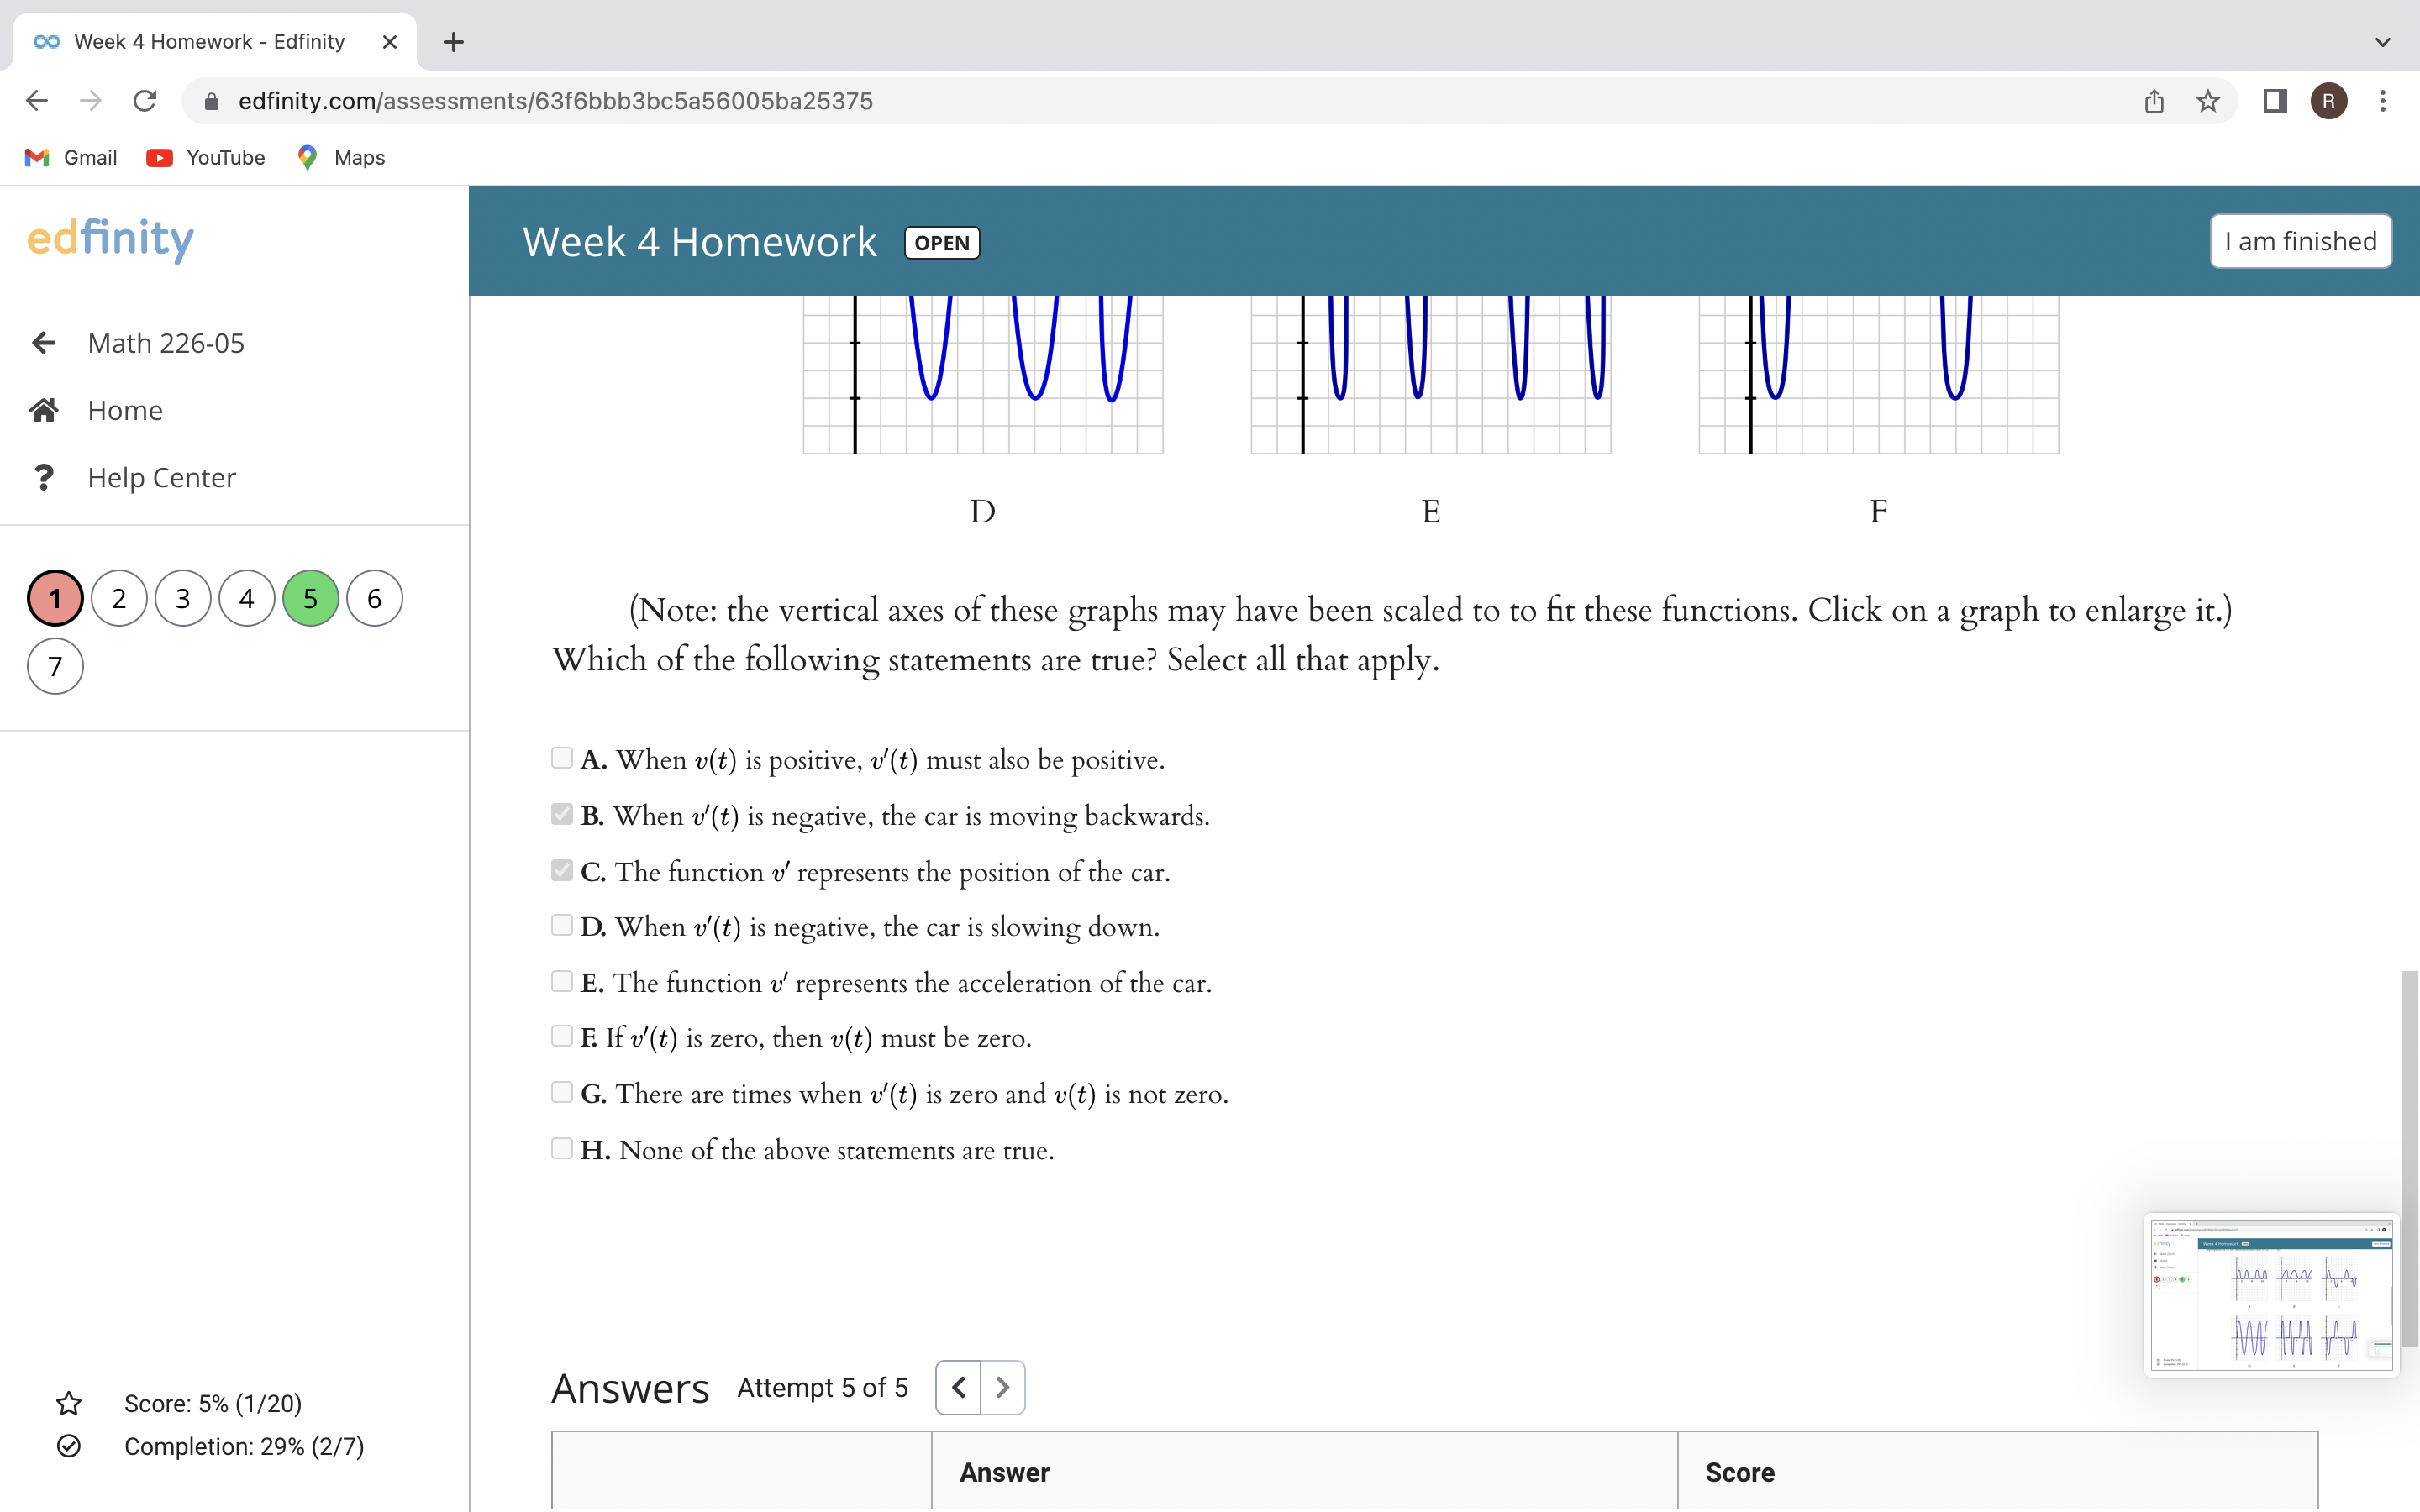This screenshot has height=1512, width=2420.
Task: Go to next attempt with right chevron
Action: (x=1003, y=1387)
